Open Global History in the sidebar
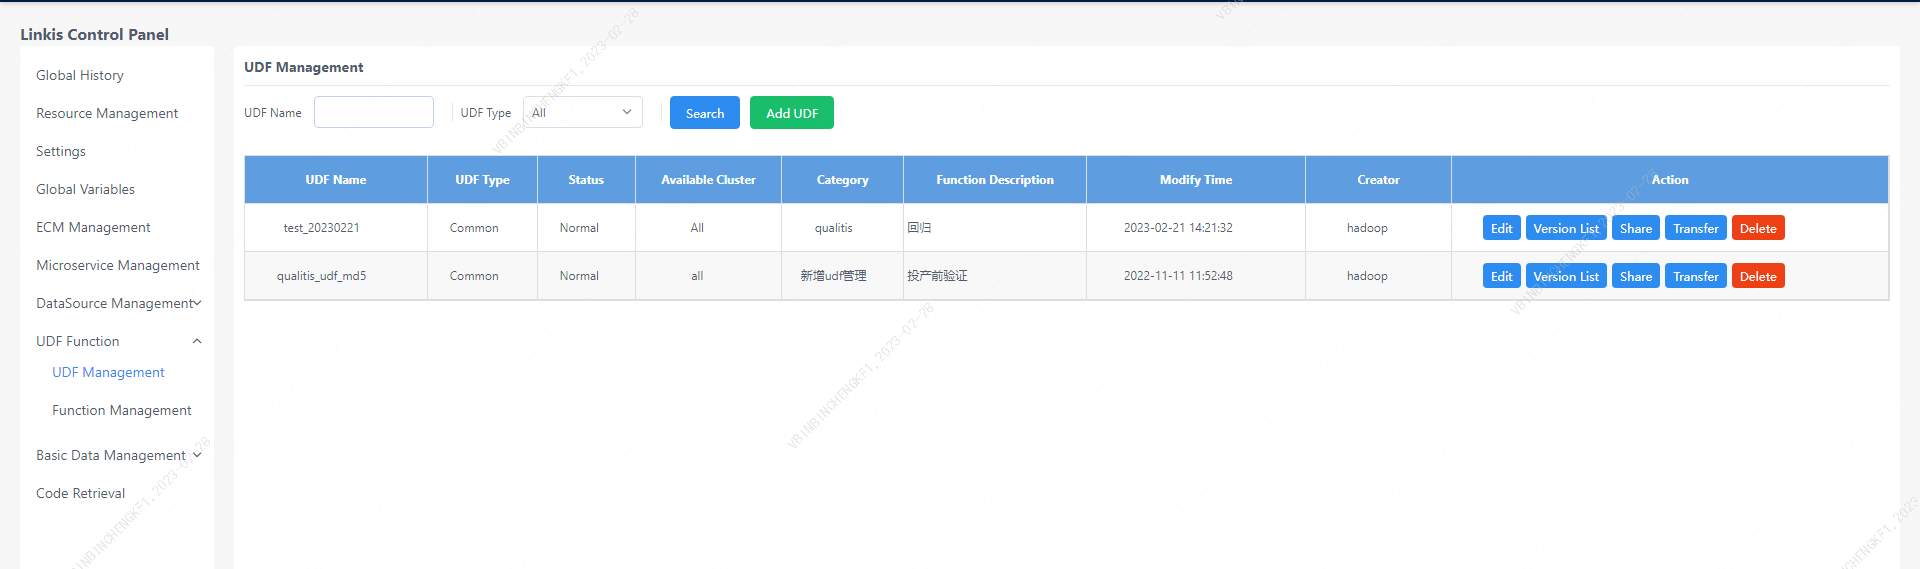This screenshot has height=569, width=1920. (x=80, y=75)
